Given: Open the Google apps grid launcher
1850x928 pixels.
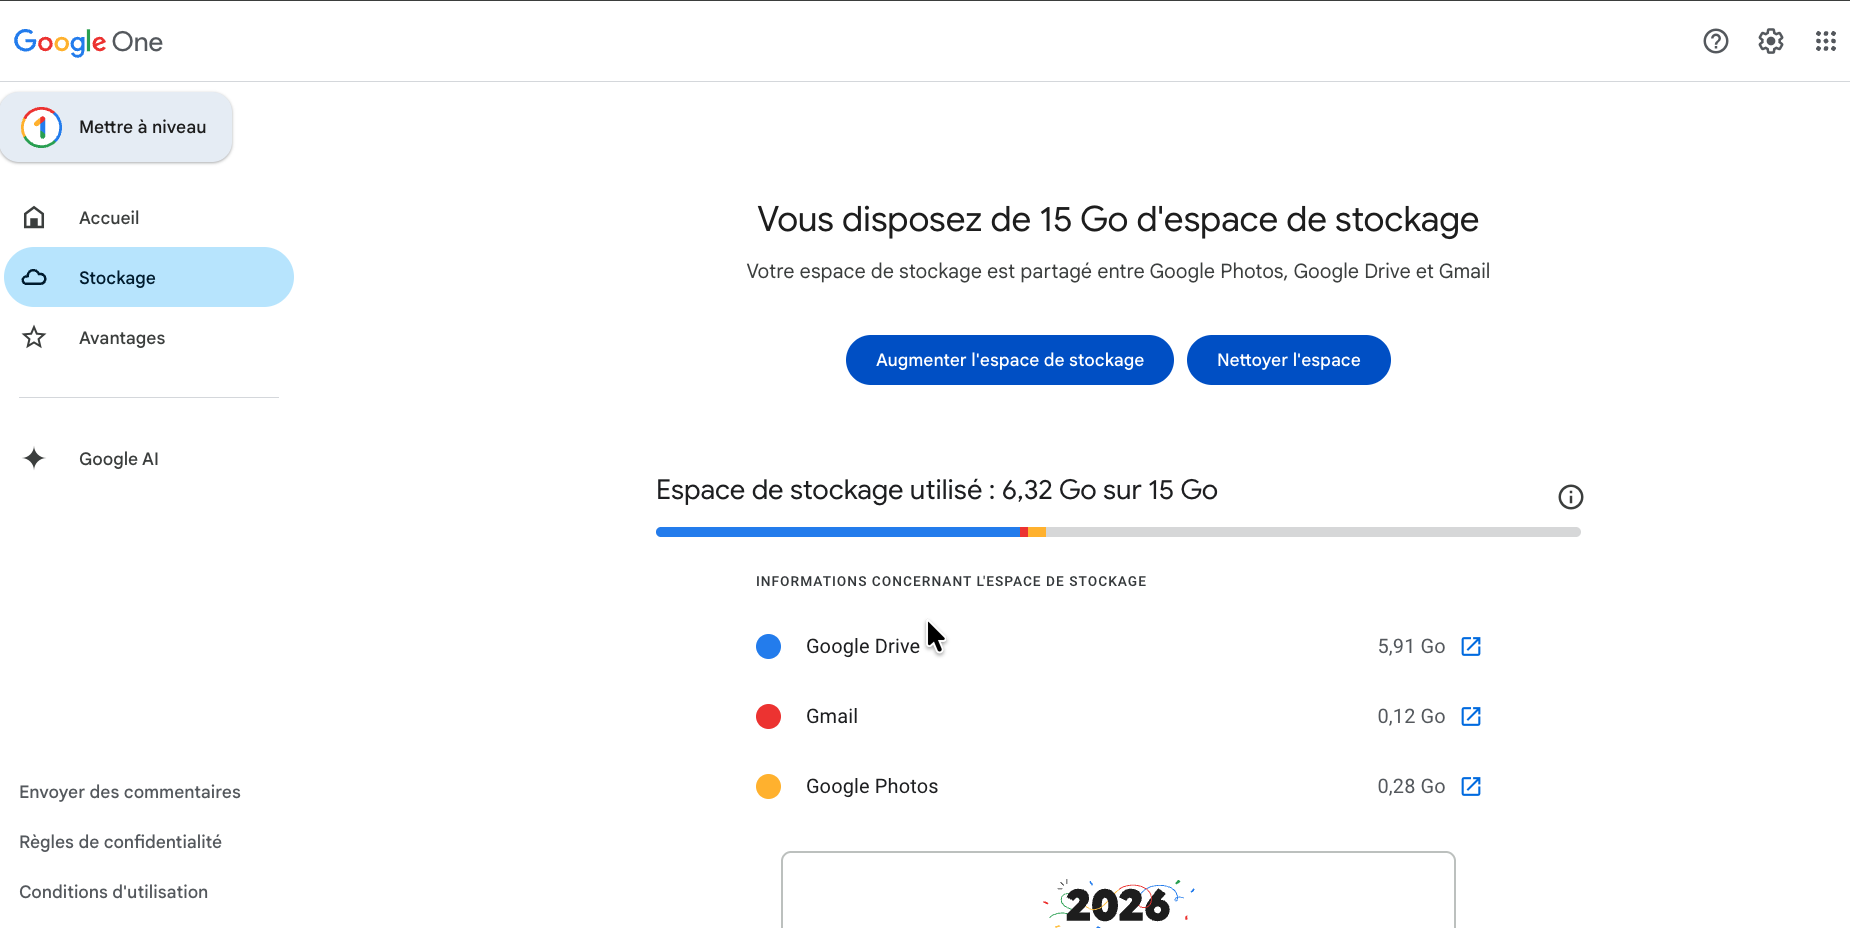Looking at the screenshot, I should click(x=1826, y=41).
